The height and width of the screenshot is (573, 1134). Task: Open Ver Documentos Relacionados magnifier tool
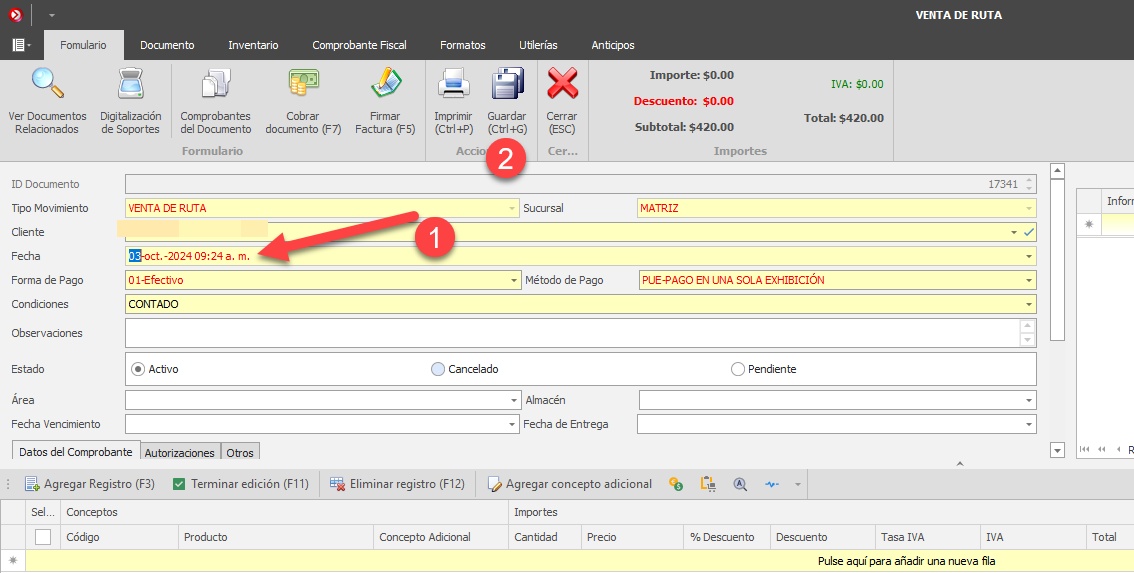pyautogui.click(x=47, y=101)
